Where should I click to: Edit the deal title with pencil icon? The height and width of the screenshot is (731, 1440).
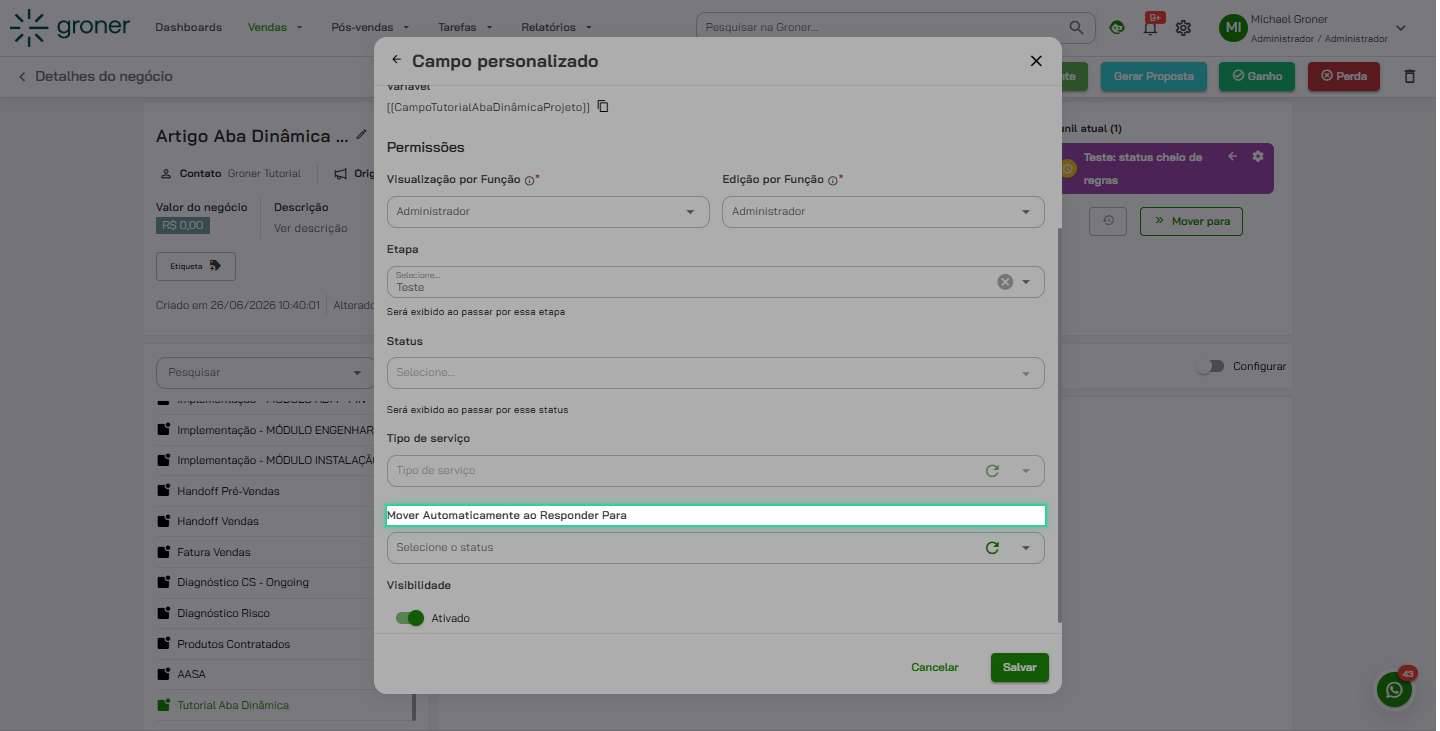(x=361, y=134)
